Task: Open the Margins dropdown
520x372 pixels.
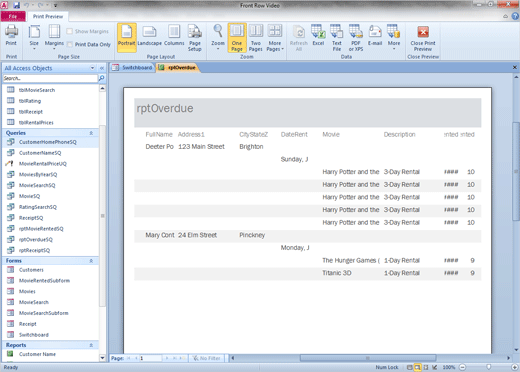Action: 54,37
